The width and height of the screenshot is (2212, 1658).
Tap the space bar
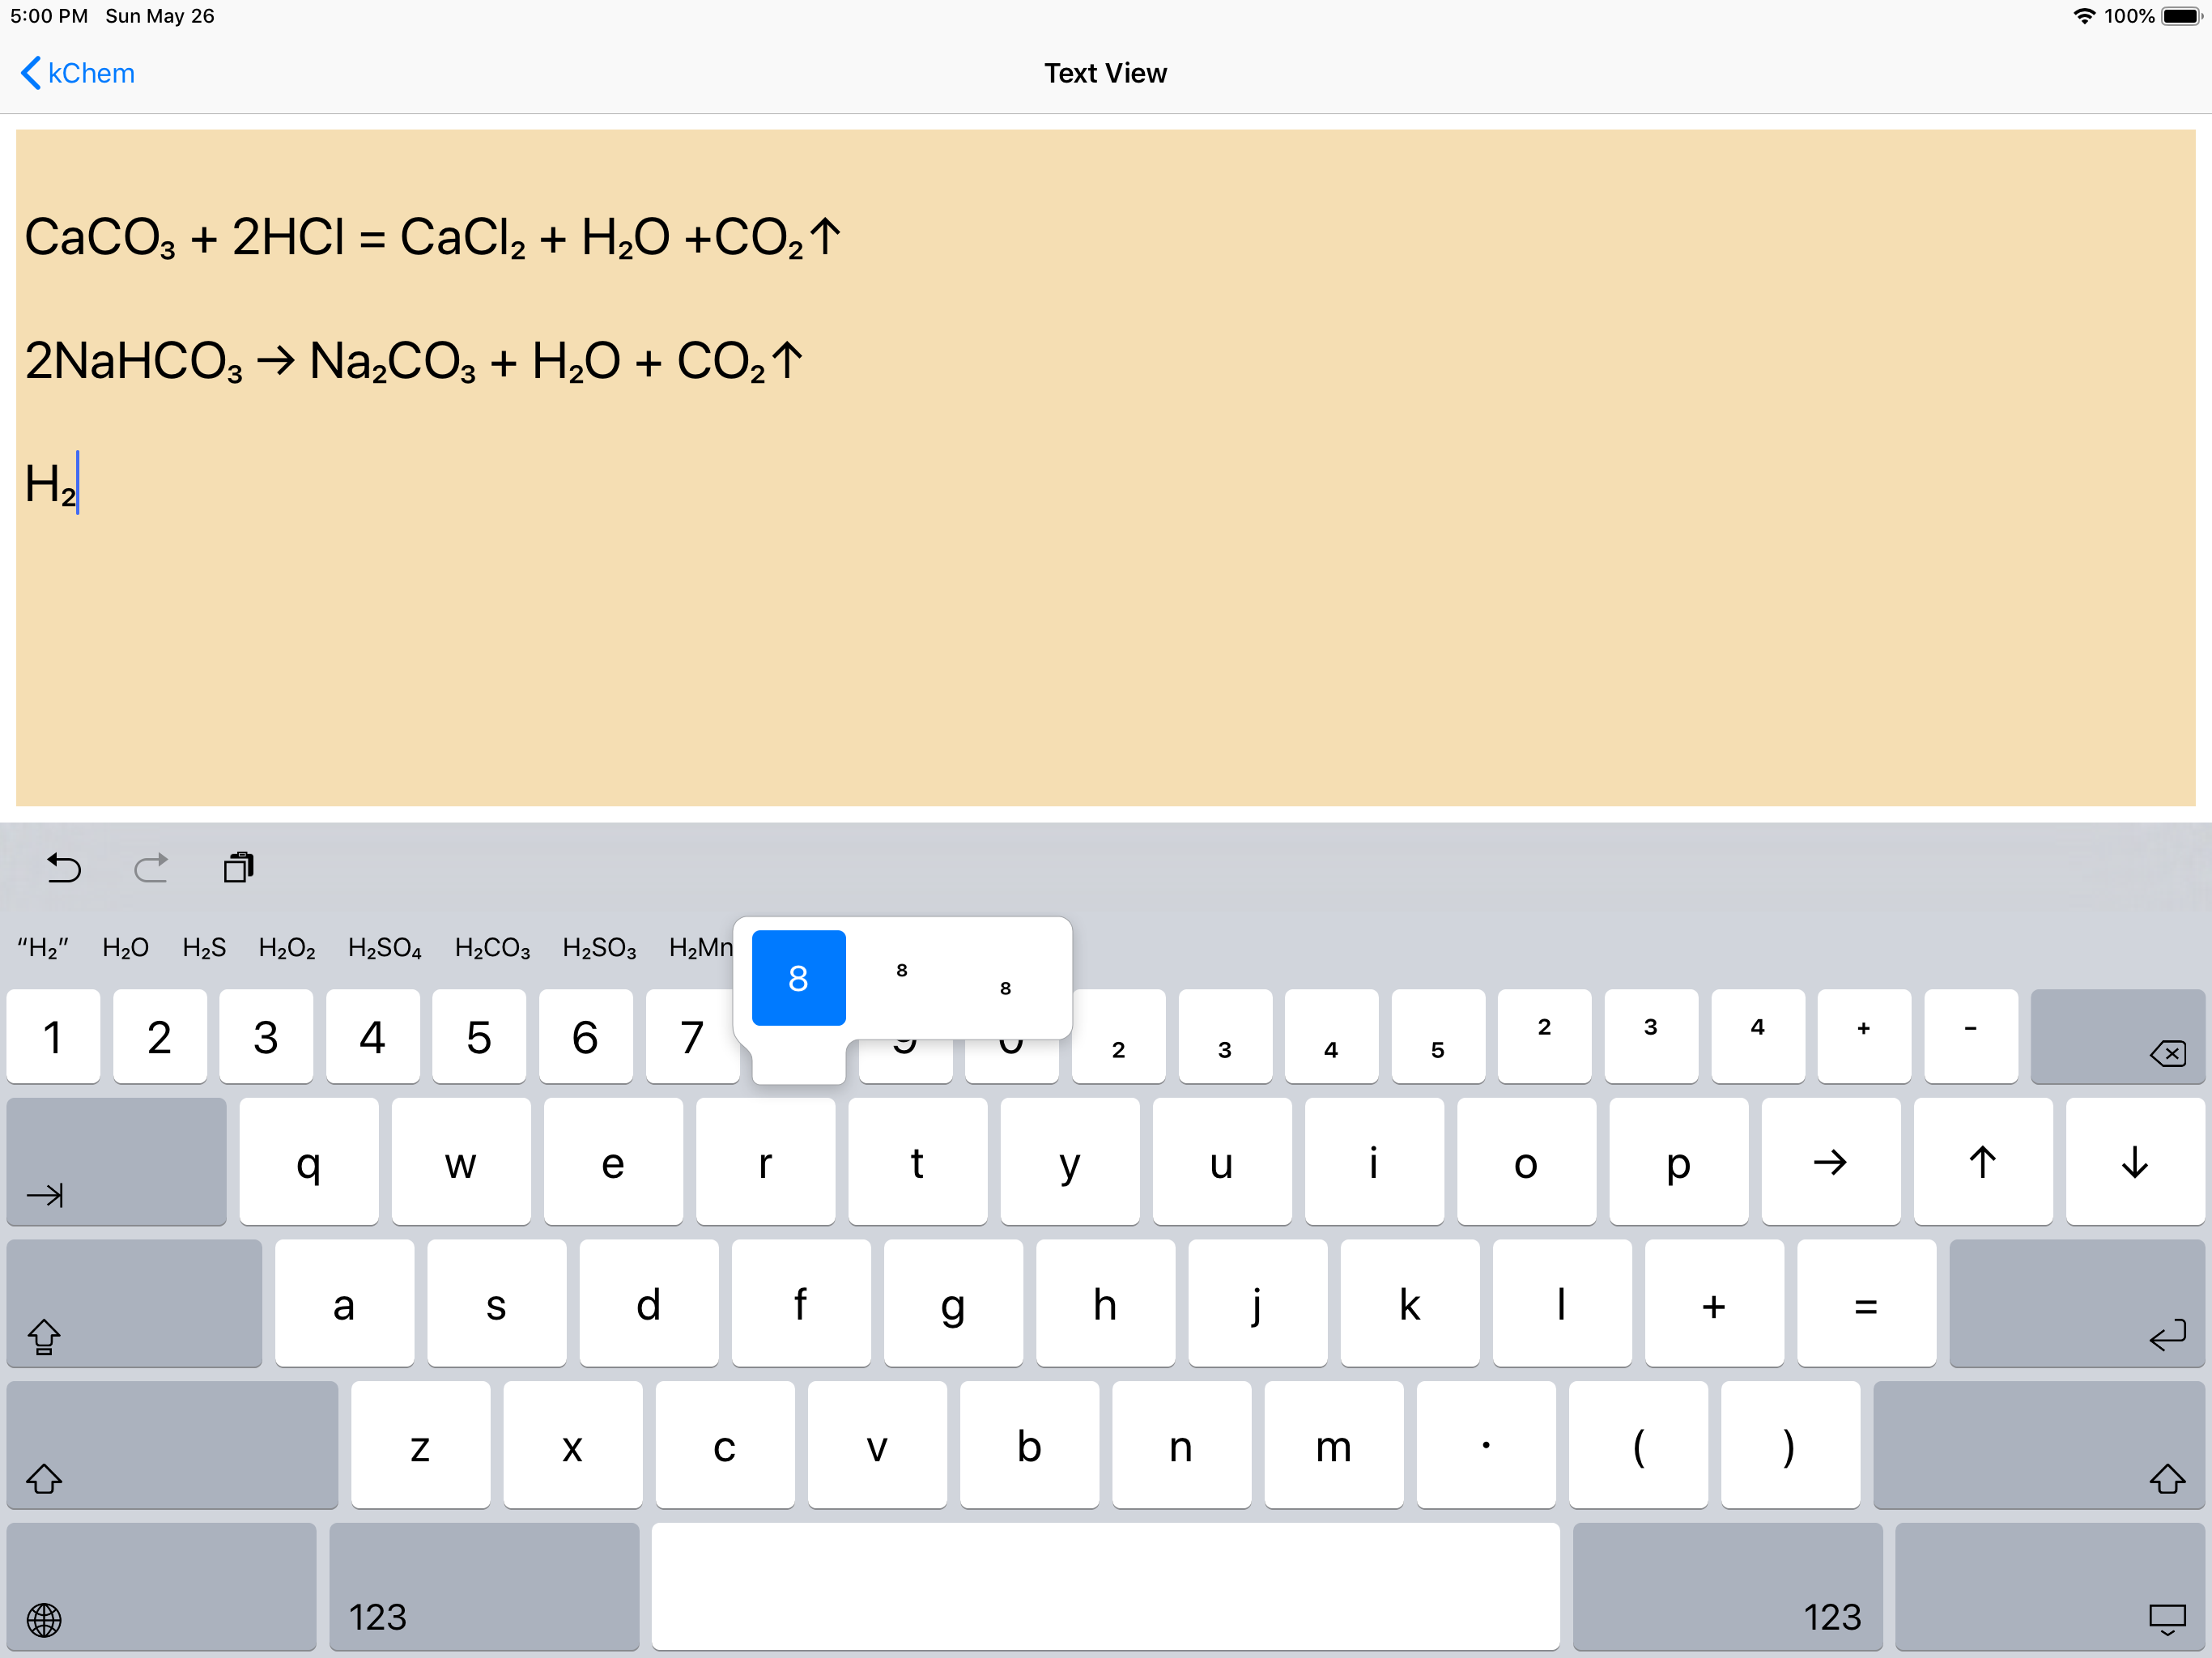[x=1105, y=1587]
